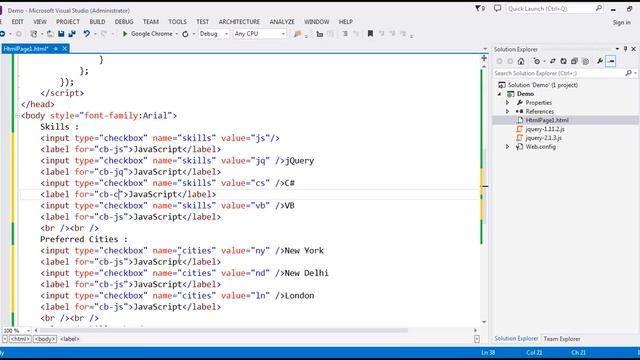The height and width of the screenshot is (360, 640).
Task: Open the ANALYZE menu
Action: pyautogui.click(x=282, y=22)
